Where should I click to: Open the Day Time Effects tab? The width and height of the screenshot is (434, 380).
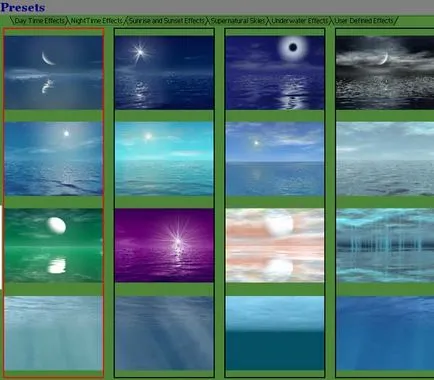tap(40, 21)
